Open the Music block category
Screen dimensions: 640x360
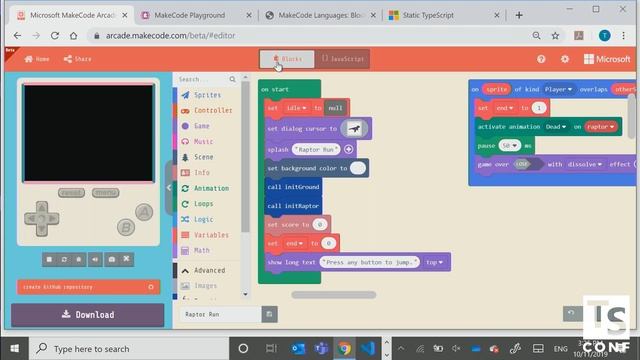coord(203,142)
